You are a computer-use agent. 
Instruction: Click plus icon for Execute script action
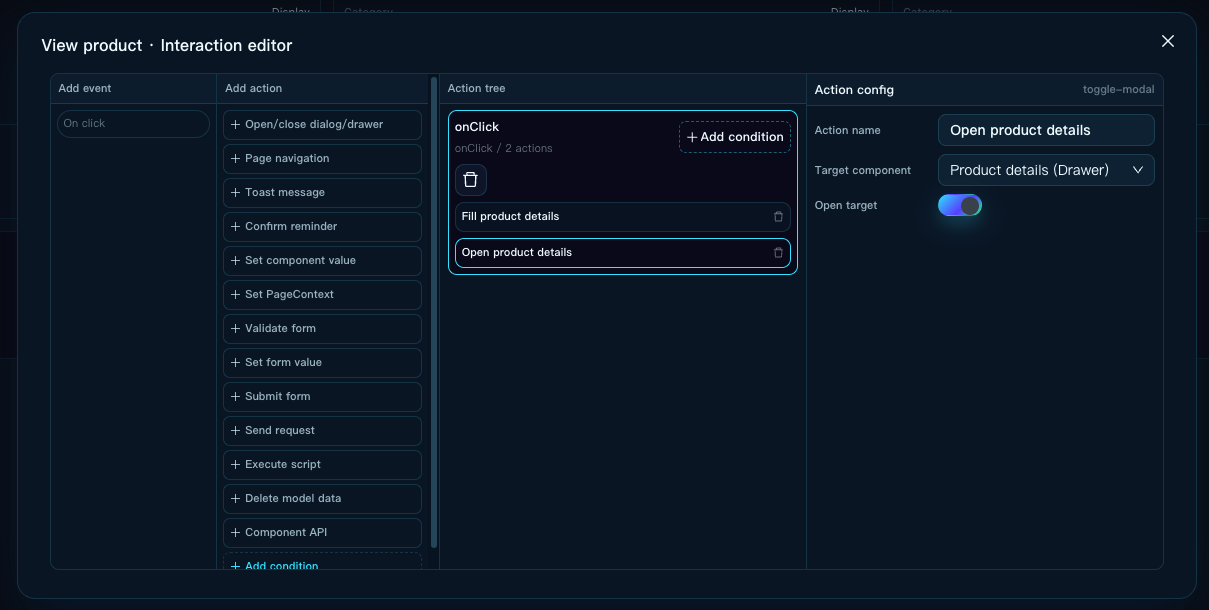coord(235,464)
